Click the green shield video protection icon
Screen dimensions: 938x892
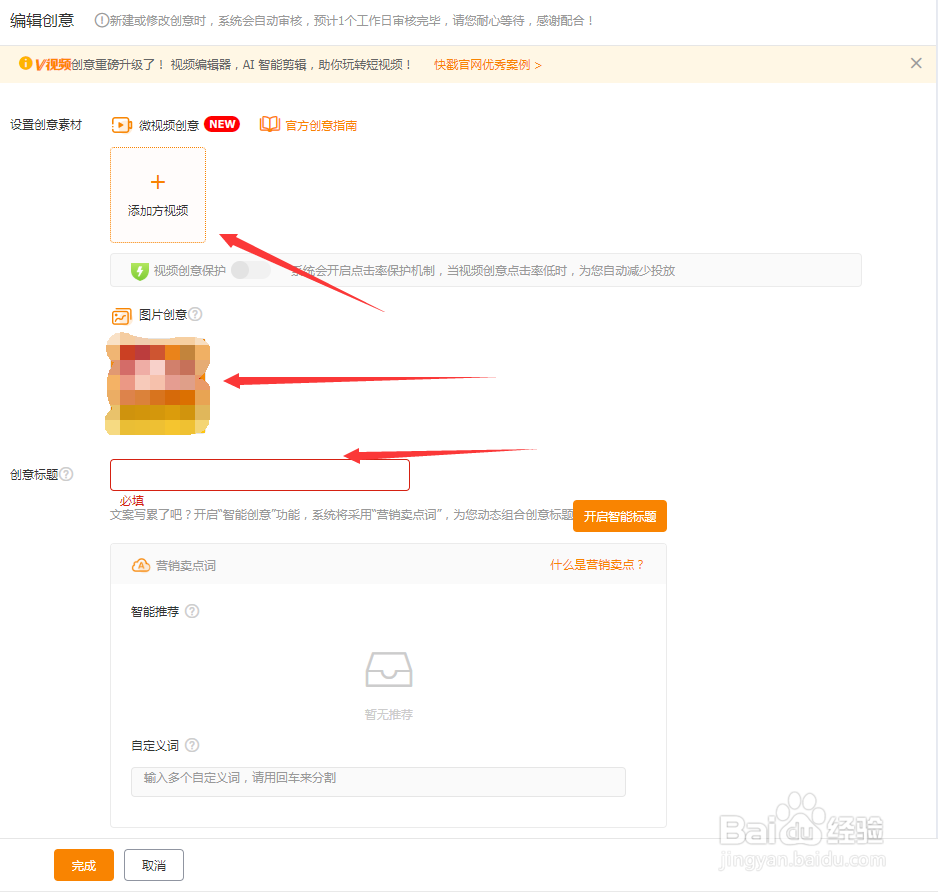point(139,271)
